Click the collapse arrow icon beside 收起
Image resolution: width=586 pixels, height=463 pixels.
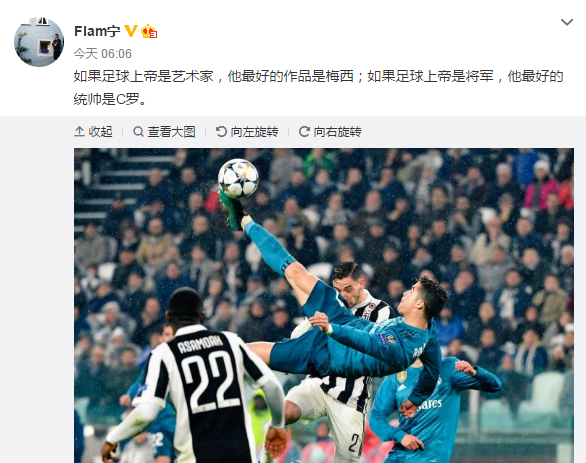pyautogui.click(x=79, y=132)
